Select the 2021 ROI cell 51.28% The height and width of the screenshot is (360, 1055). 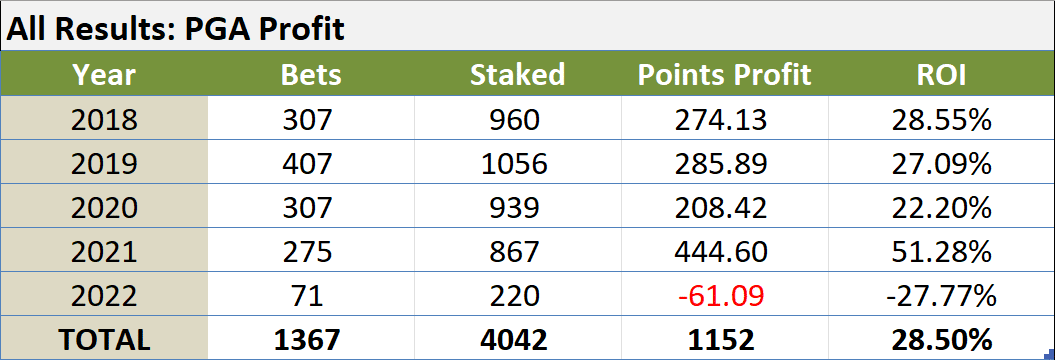pos(941,250)
